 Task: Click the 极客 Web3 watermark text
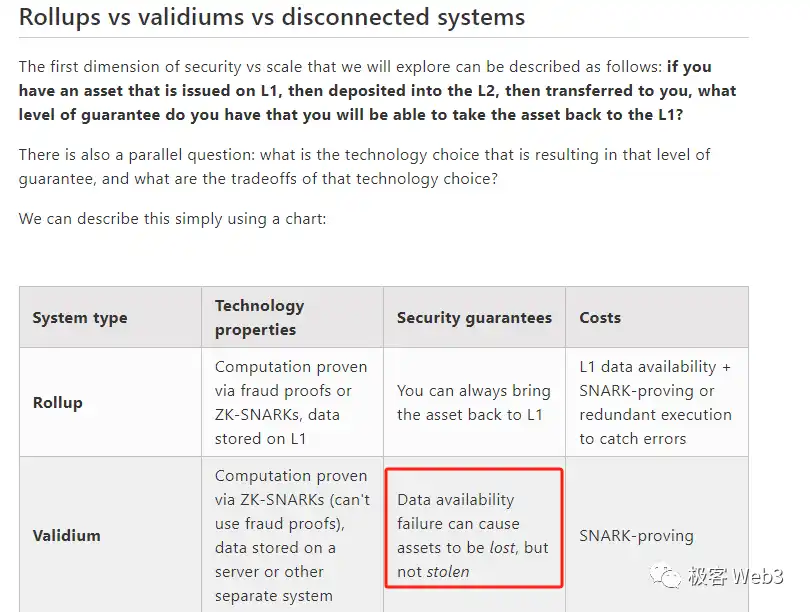tap(736, 576)
